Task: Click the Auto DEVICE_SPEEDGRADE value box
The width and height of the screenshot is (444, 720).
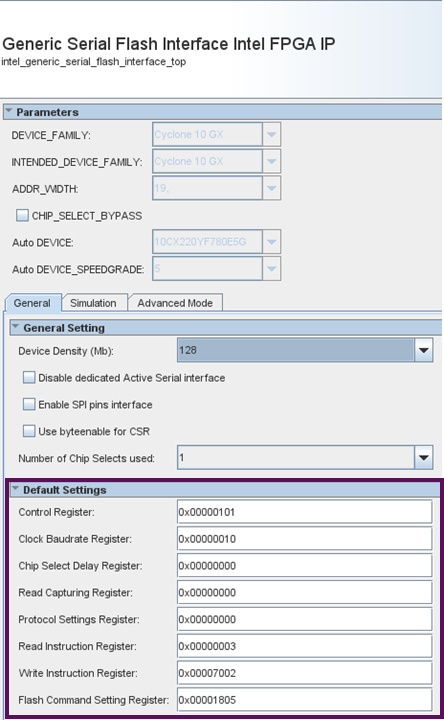Action: point(208,269)
